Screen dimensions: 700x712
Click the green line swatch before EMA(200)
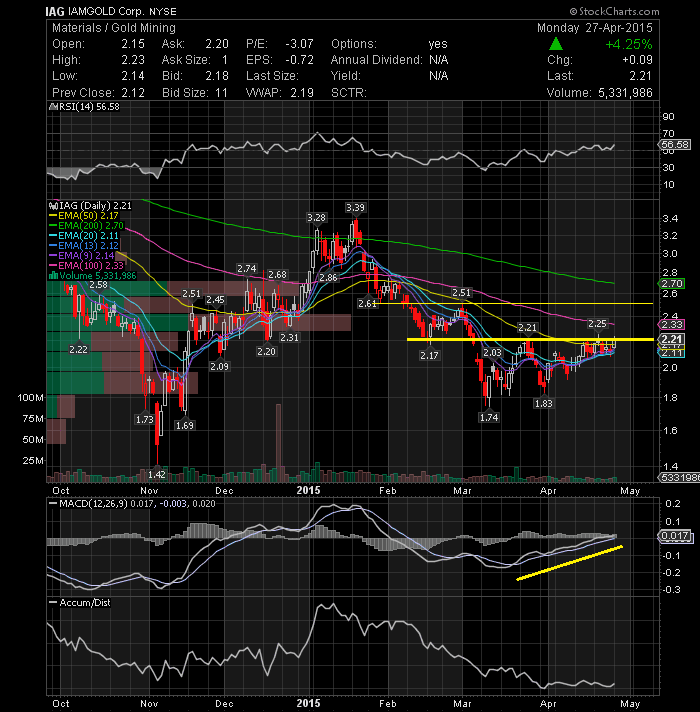[53, 226]
